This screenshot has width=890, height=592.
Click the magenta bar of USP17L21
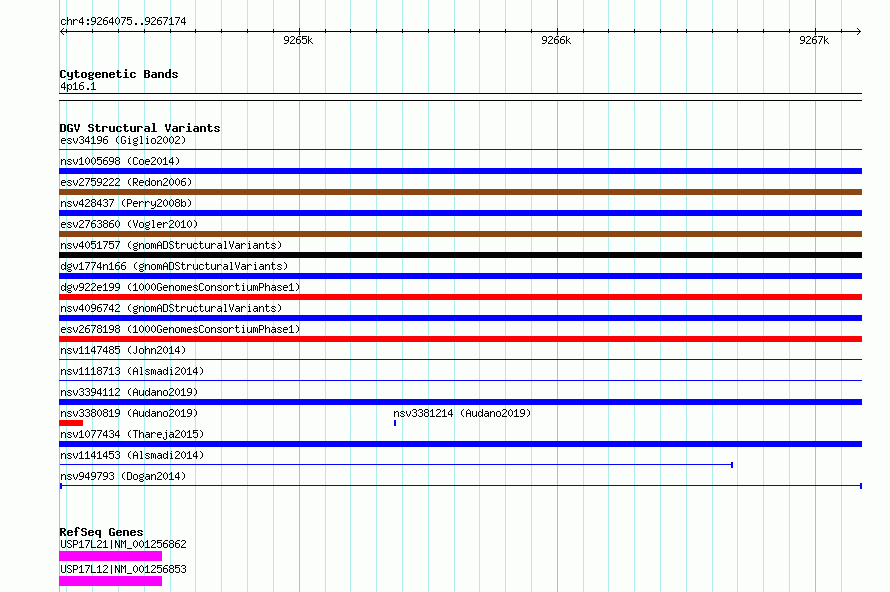(x=111, y=556)
